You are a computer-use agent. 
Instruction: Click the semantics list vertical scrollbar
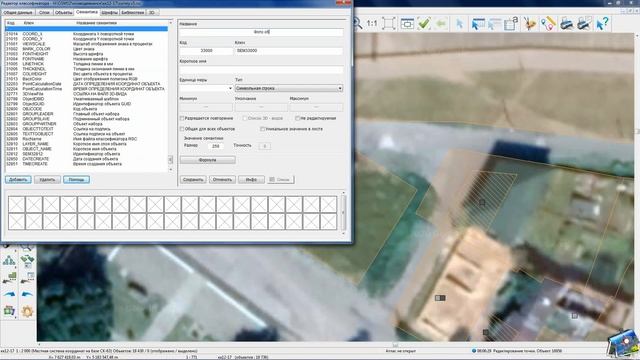tap(171, 96)
